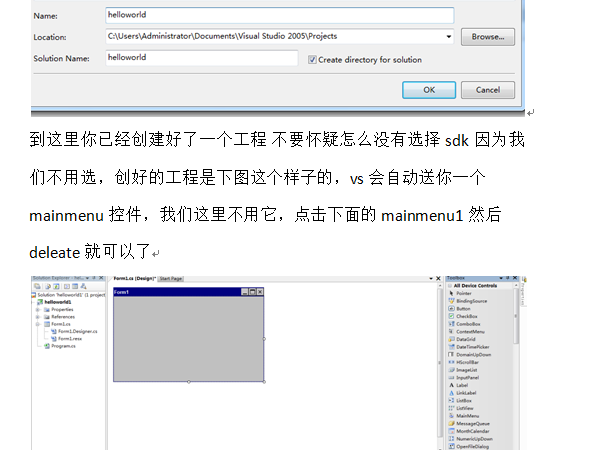The image size is (600, 450).
Task: Select the ListView control in Toolbox
Action: (465, 408)
